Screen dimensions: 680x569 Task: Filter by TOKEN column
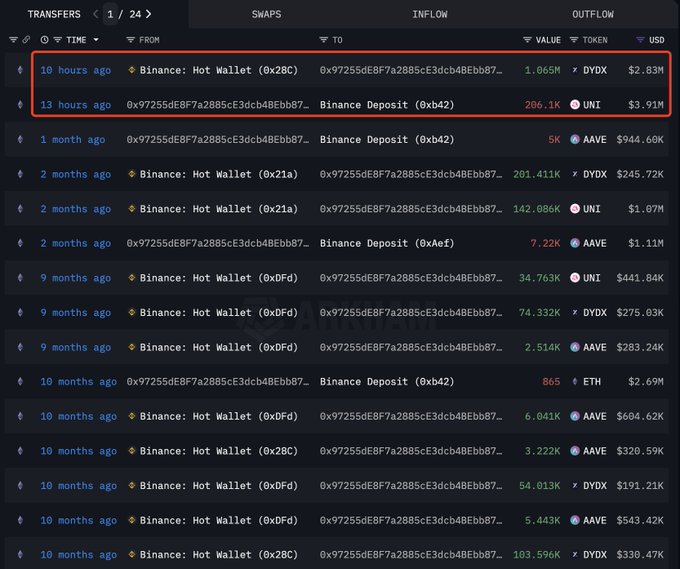(574, 40)
